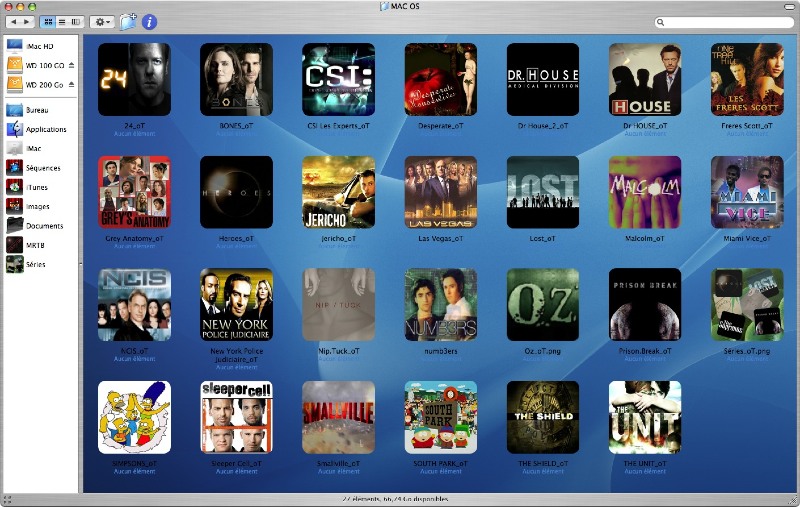
Task: Select the Miami Vice_oT icon
Action: 747,192
